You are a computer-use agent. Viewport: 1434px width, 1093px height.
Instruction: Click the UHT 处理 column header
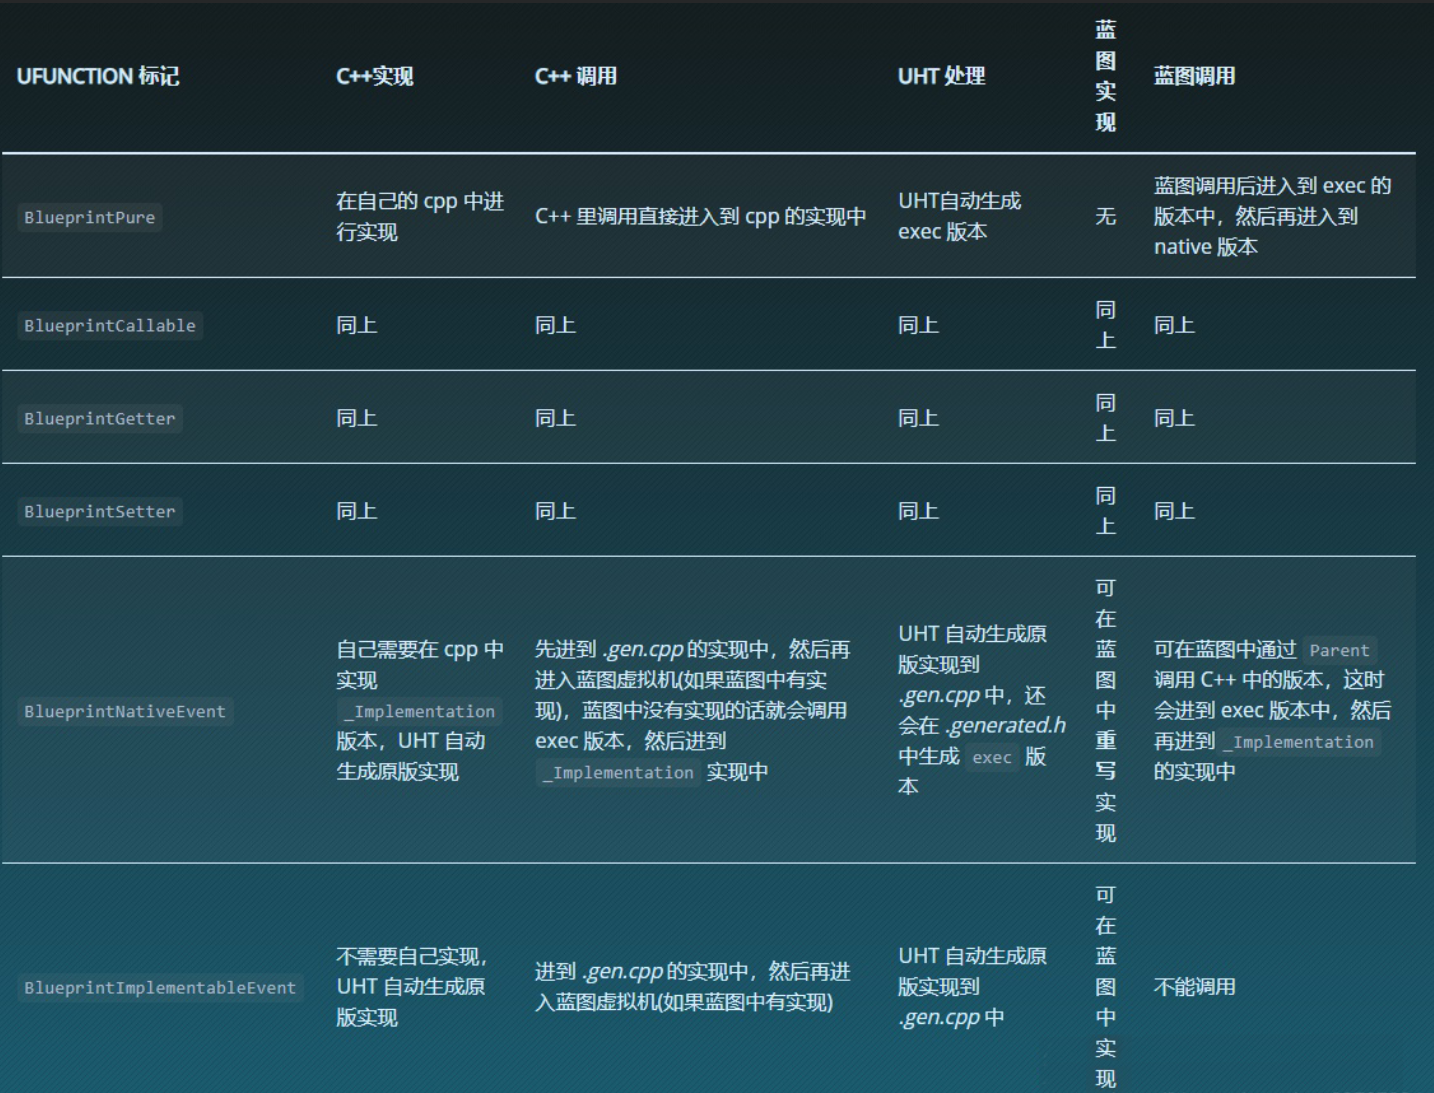(x=941, y=77)
